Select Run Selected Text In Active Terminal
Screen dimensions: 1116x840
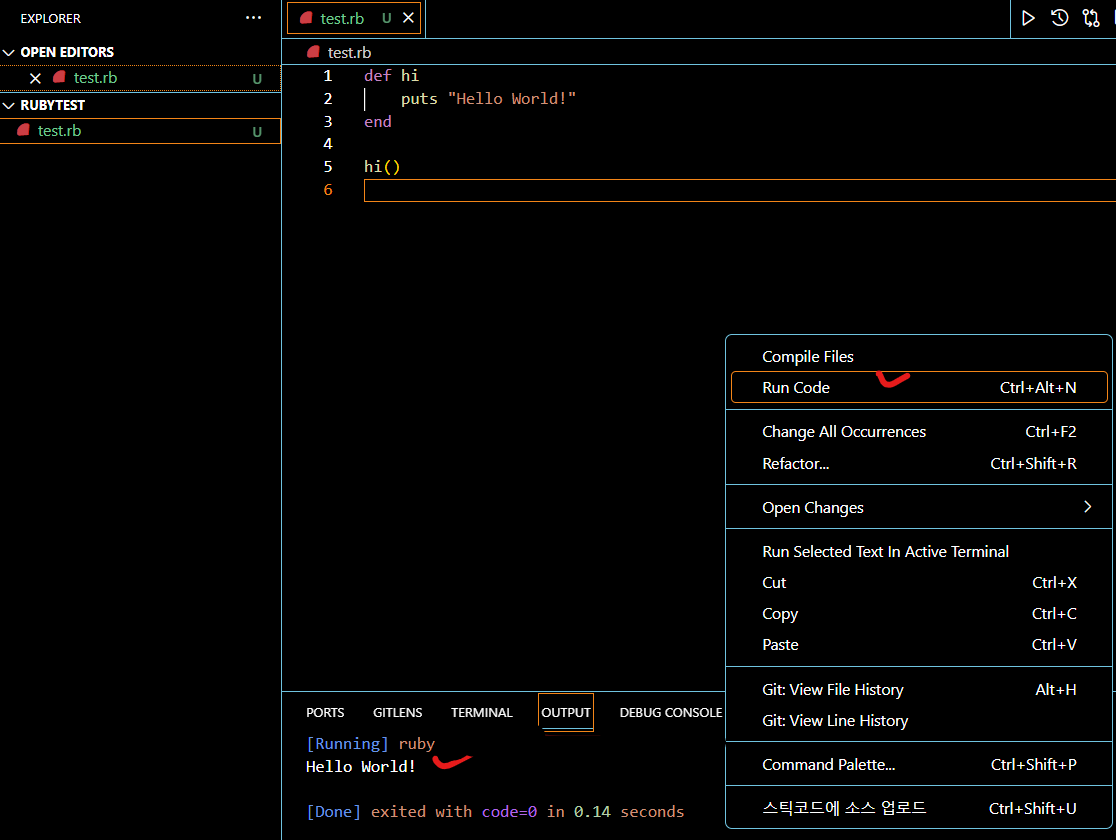918,552
